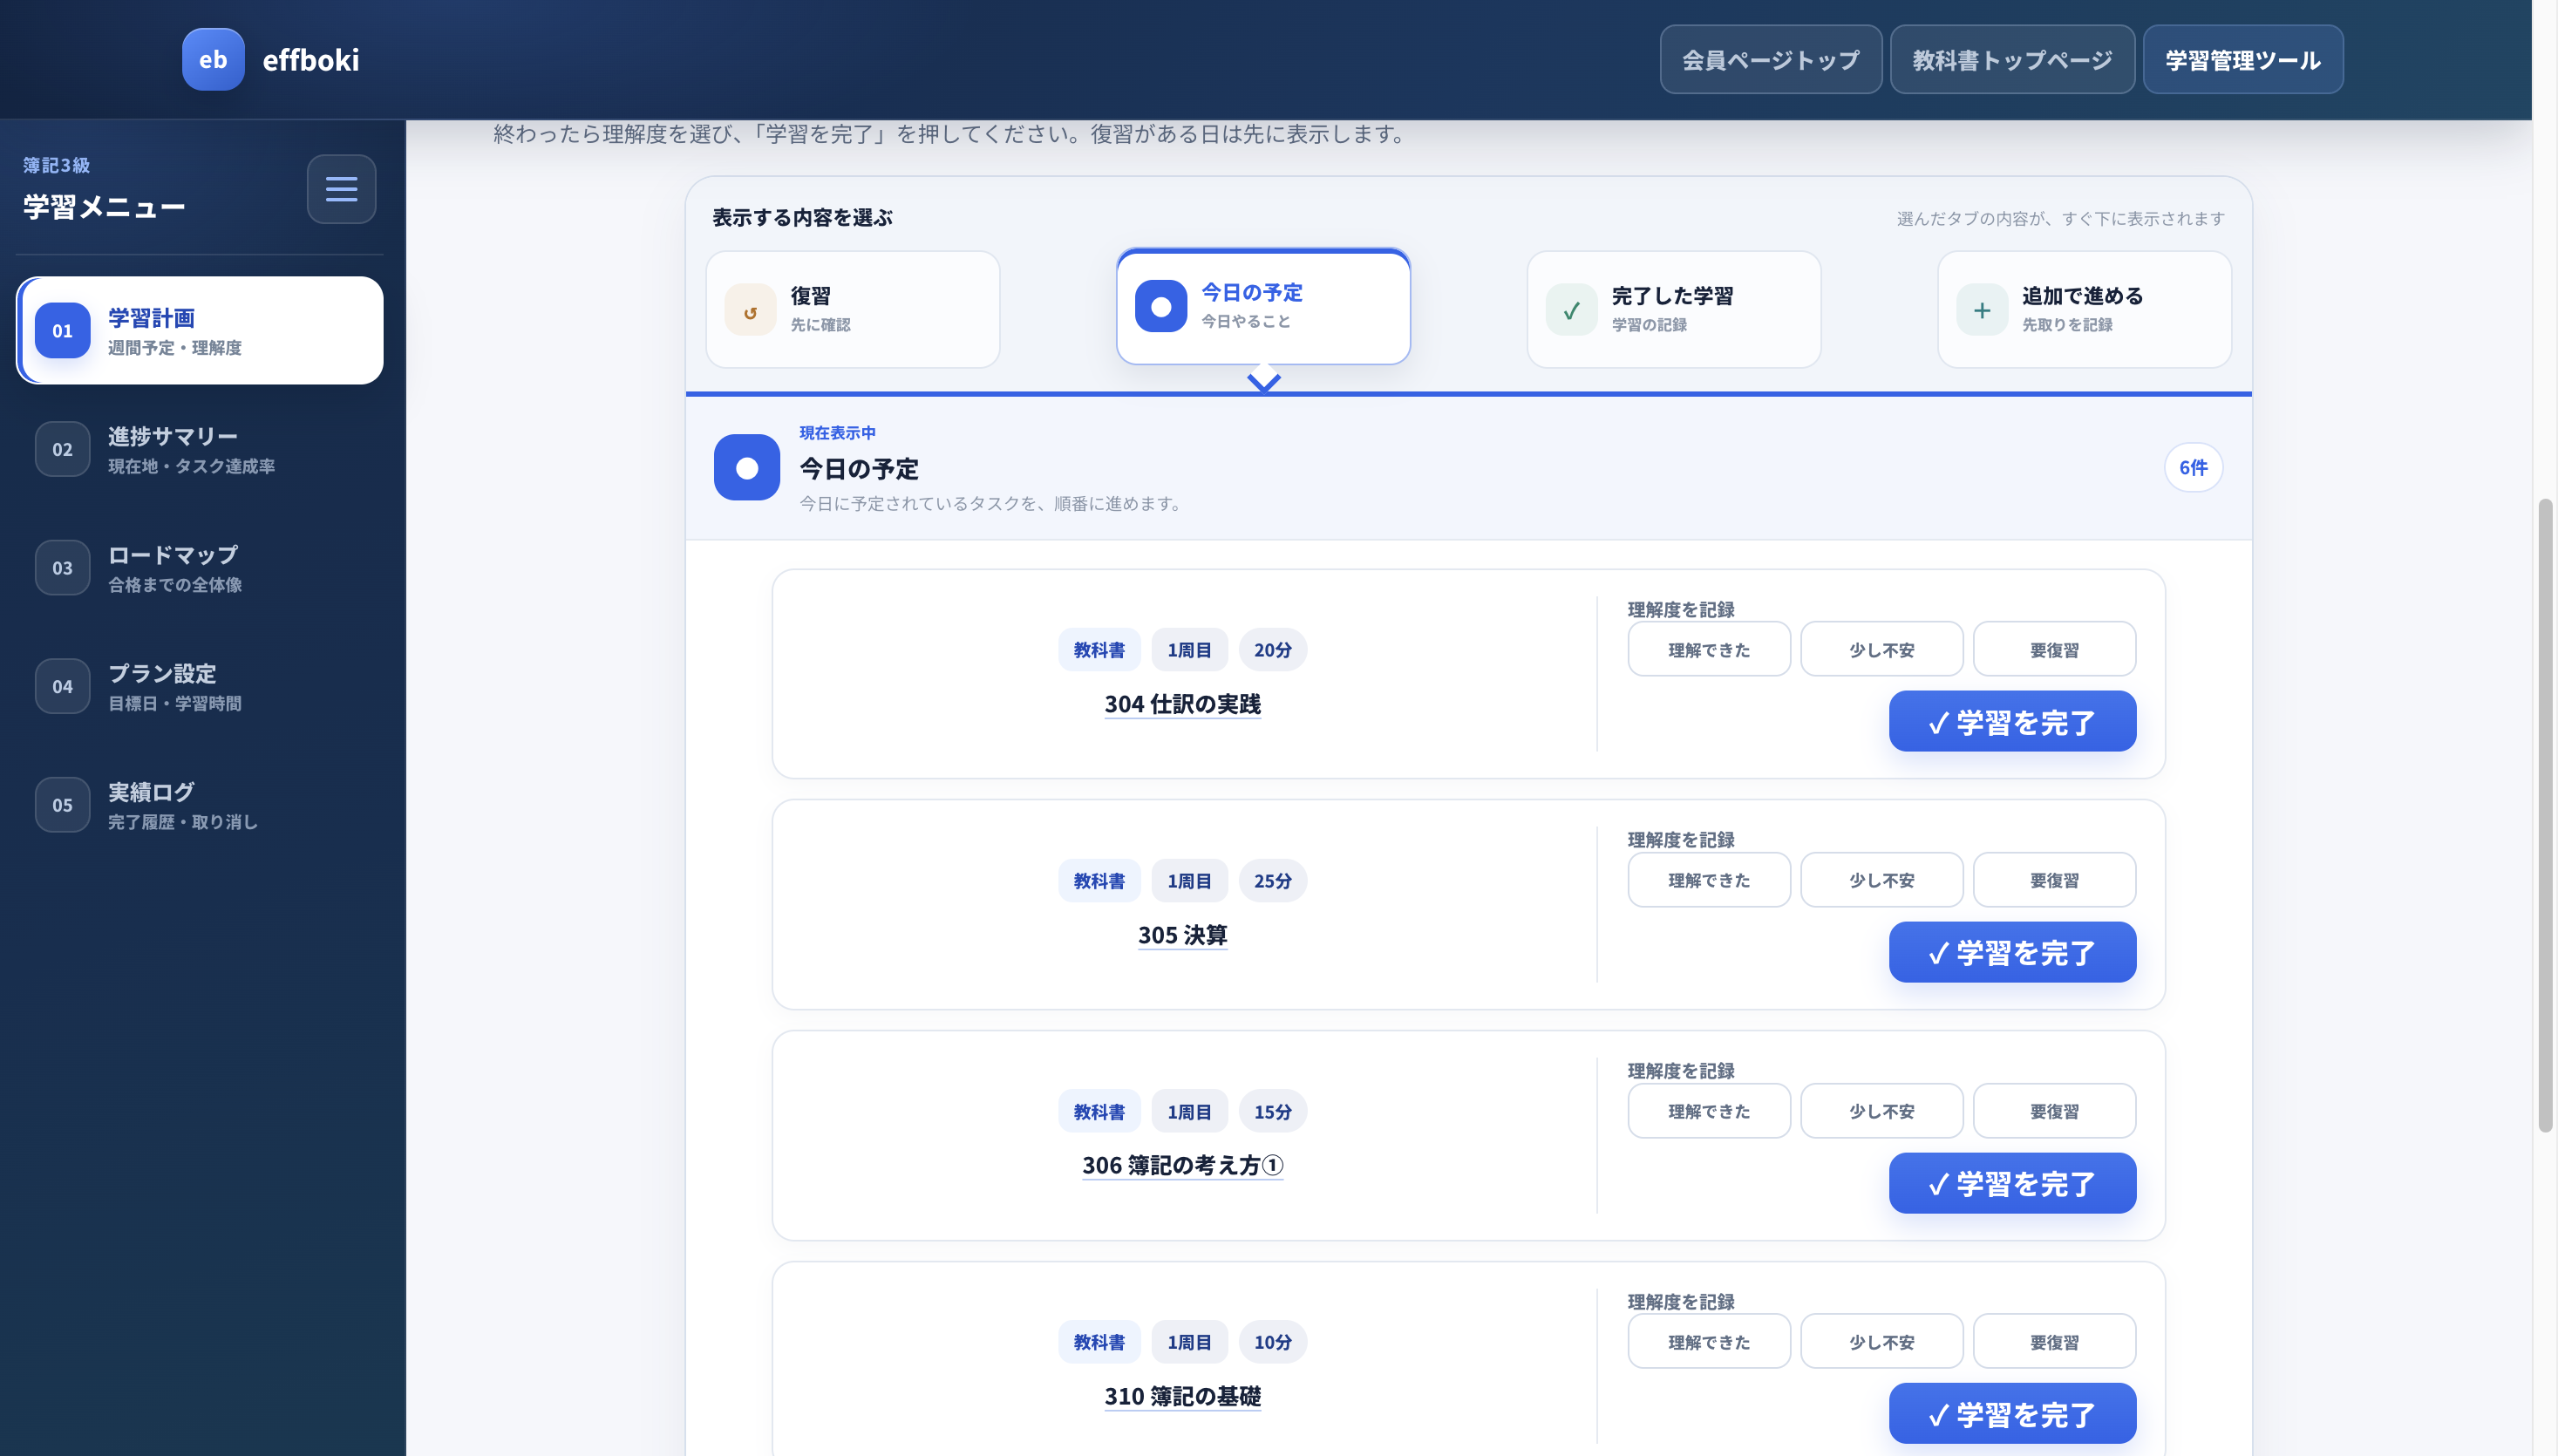The width and height of the screenshot is (2558, 1456).
Task: Select 理解できた for 306 簿記の考え方①
Action: tap(1709, 1111)
